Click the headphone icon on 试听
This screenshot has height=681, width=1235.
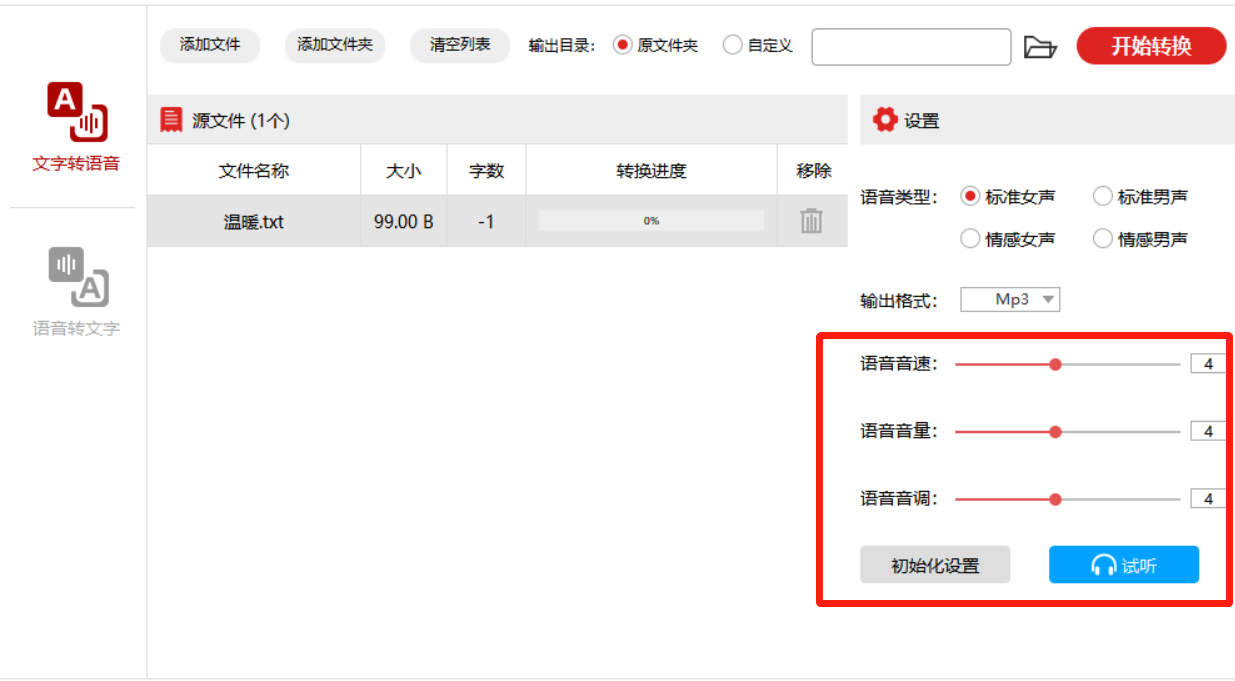pyautogui.click(x=1103, y=566)
